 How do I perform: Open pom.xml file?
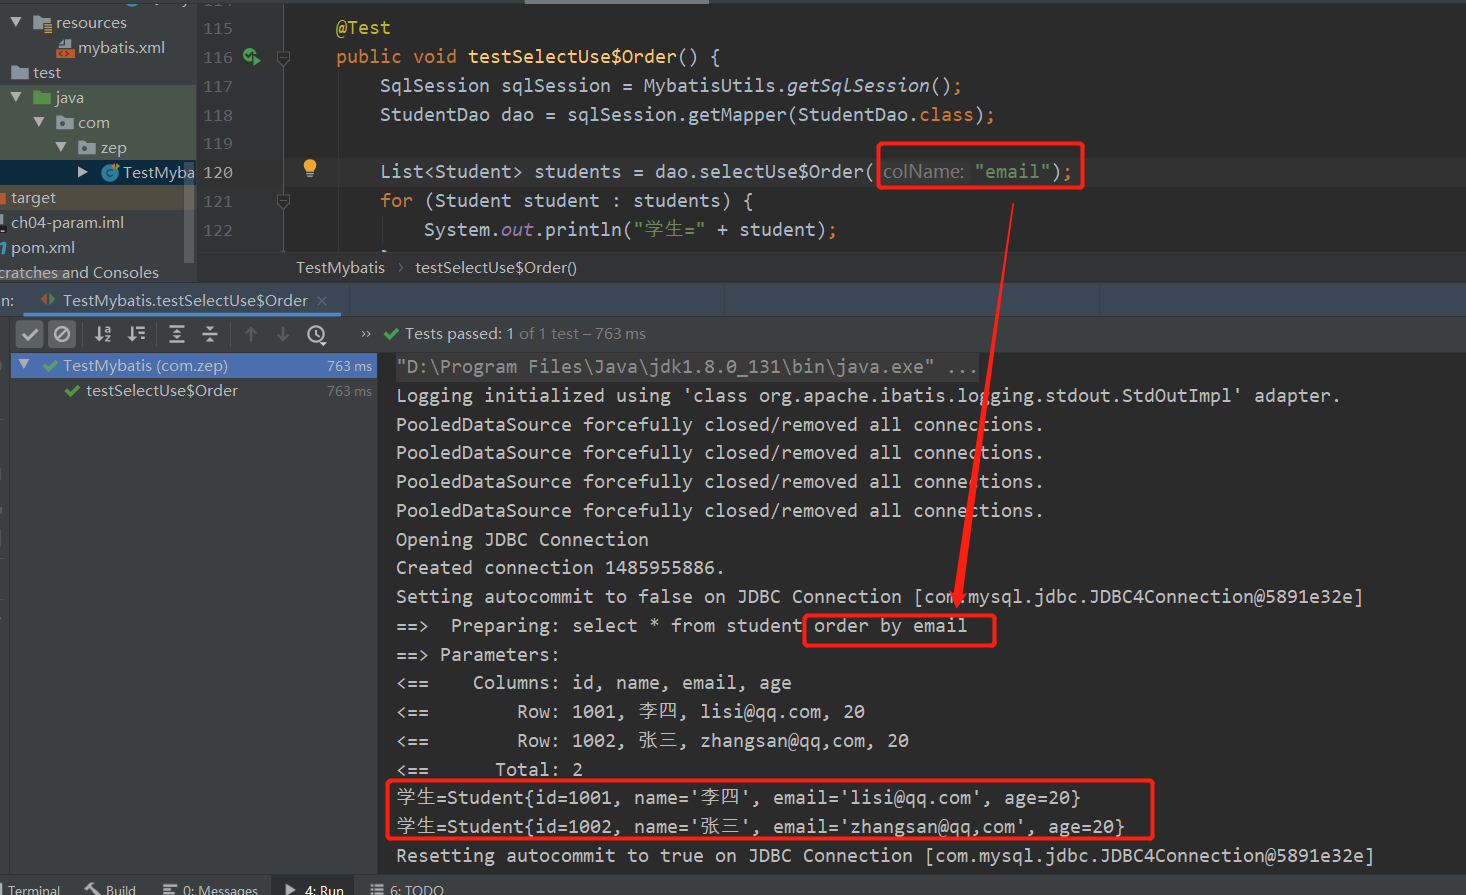click(42, 247)
